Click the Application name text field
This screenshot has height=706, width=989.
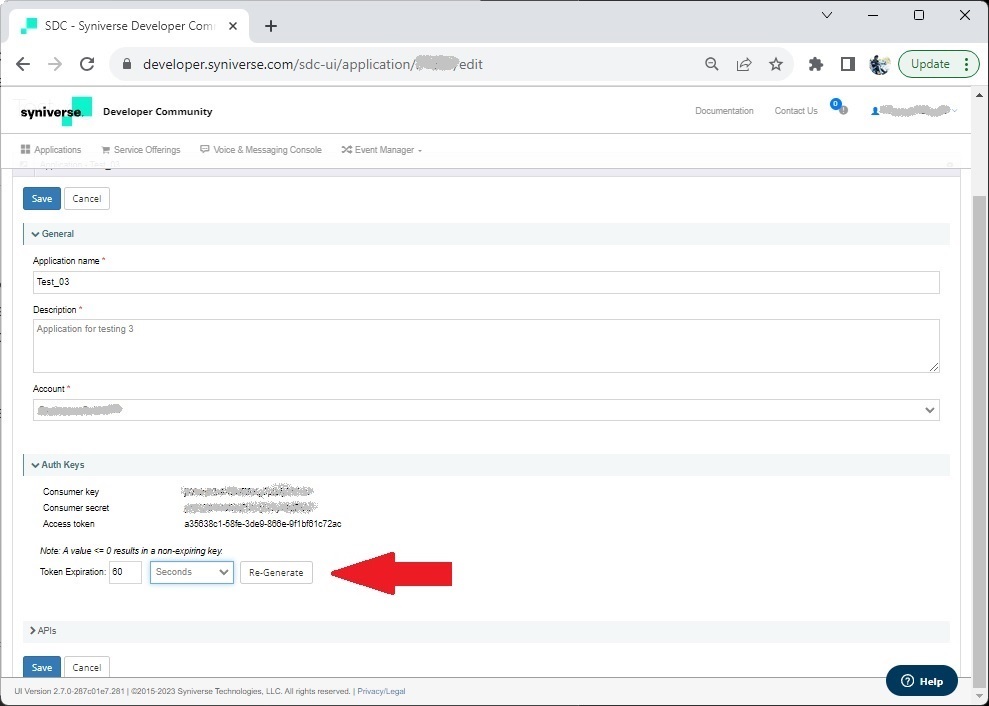(x=486, y=282)
